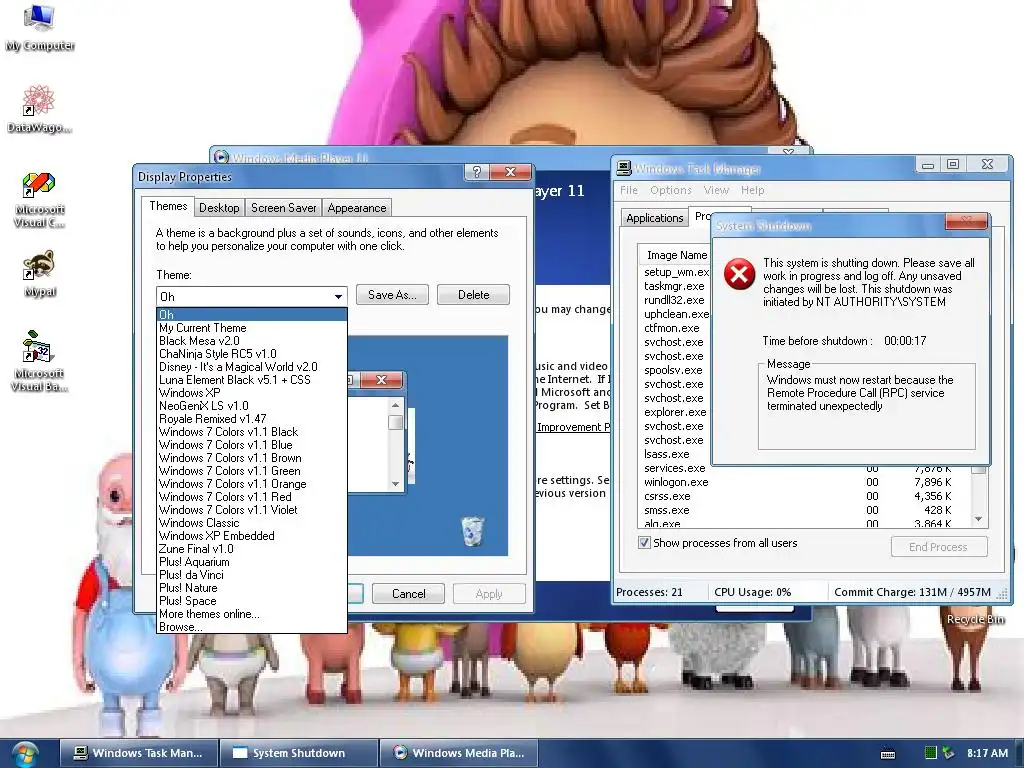Viewport: 1024px width, 768px height.
Task: Collapse the Theme dropdown arrow
Action: coord(338,296)
